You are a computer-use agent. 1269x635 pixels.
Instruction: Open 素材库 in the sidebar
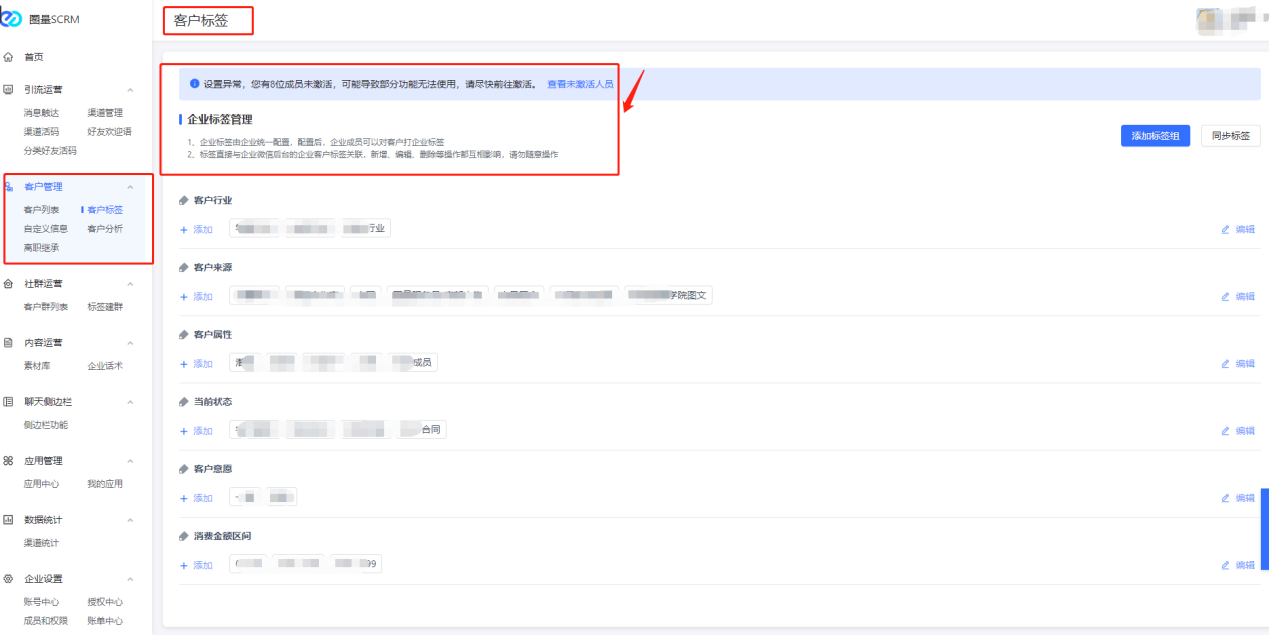[37, 366]
